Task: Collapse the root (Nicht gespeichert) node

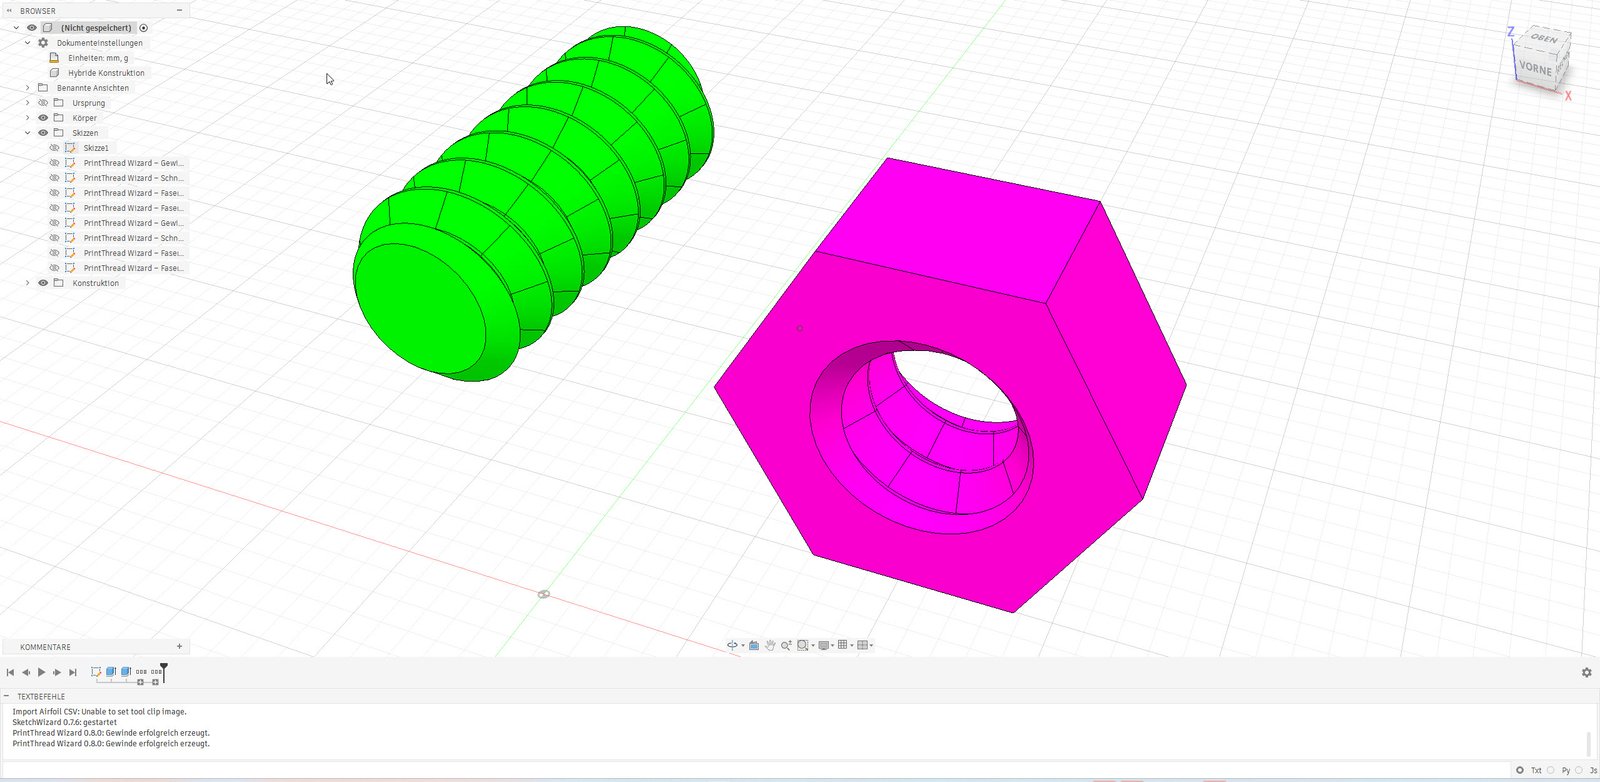Action: click(16, 28)
